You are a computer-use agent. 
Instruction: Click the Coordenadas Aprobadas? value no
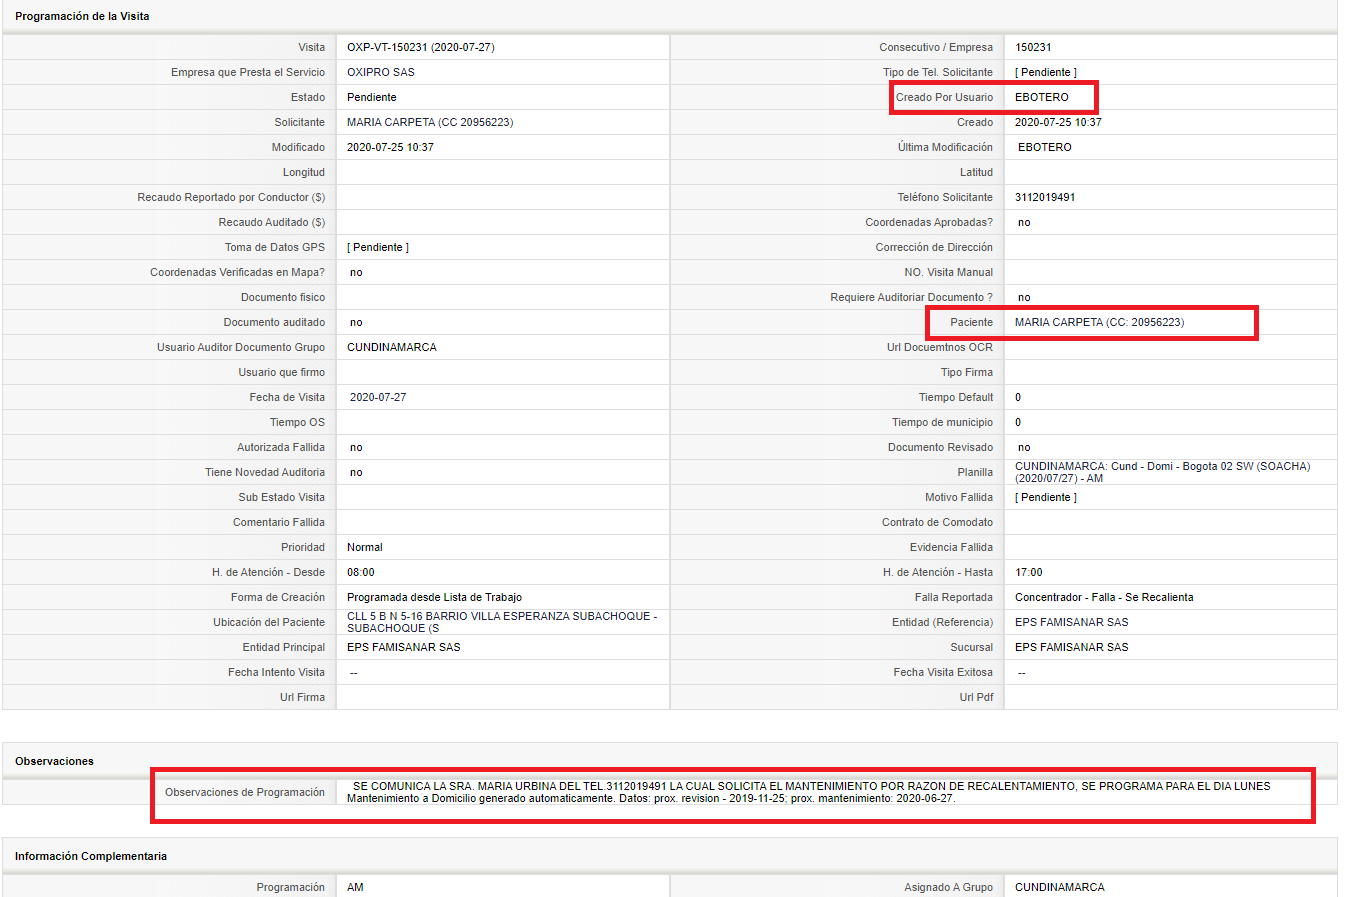click(x=1024, y=222)
